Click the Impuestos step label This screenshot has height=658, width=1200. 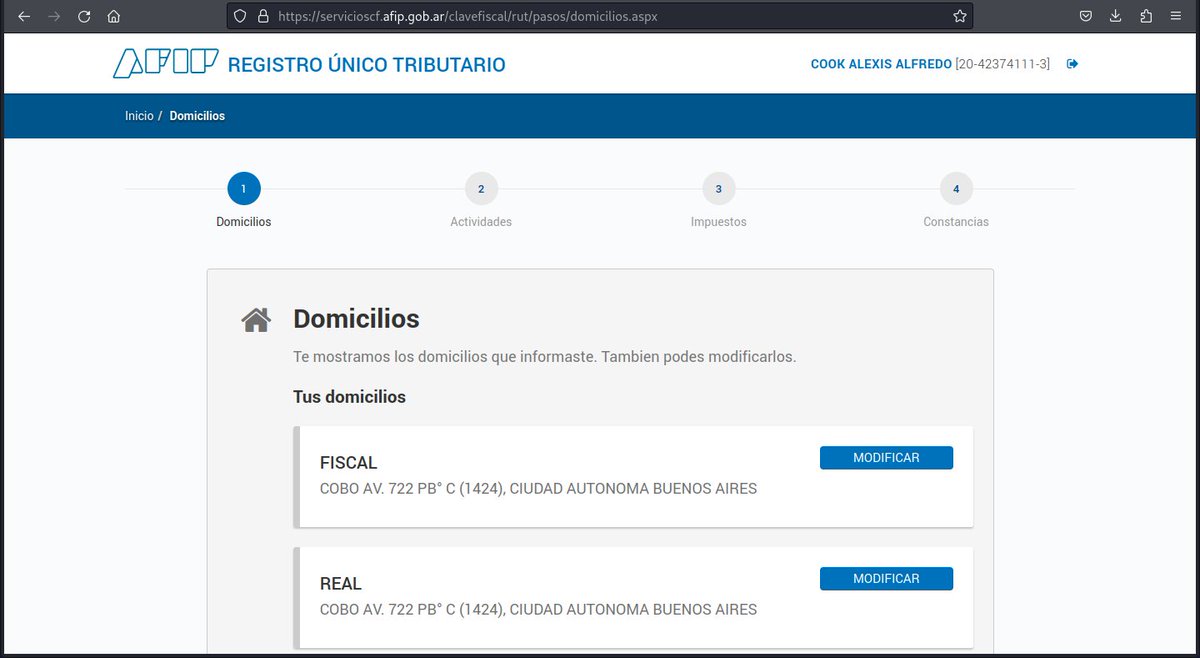(x=719, y=222)
